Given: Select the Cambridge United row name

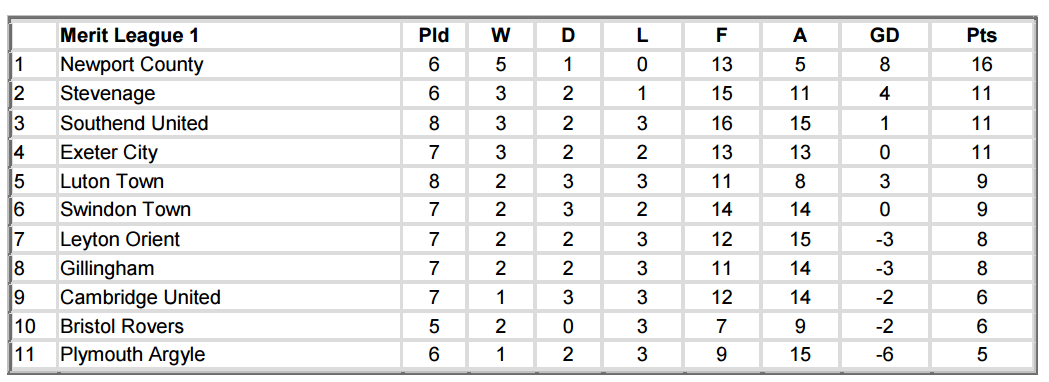Looking at the screenshot, I should point(140,297).
